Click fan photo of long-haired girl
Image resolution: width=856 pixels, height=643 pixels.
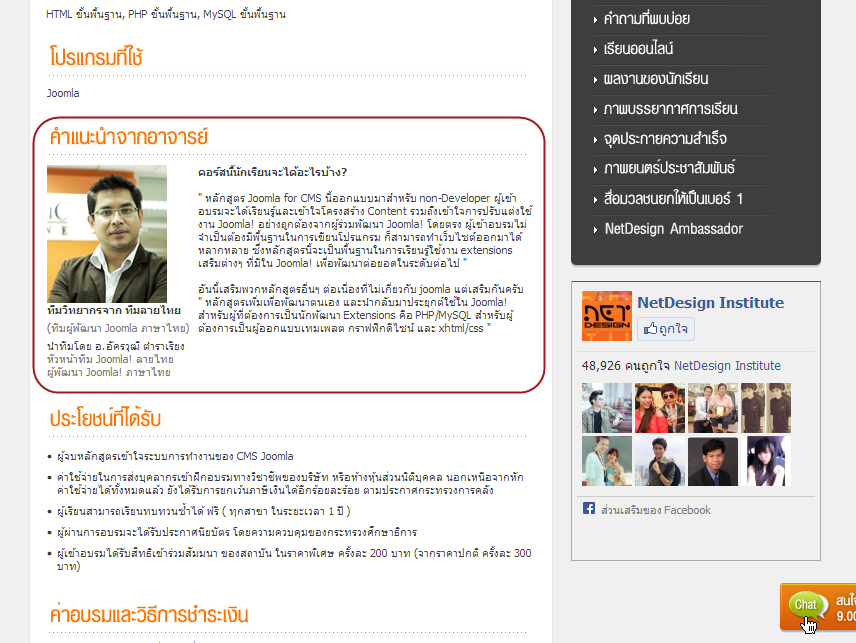[765, 461]
